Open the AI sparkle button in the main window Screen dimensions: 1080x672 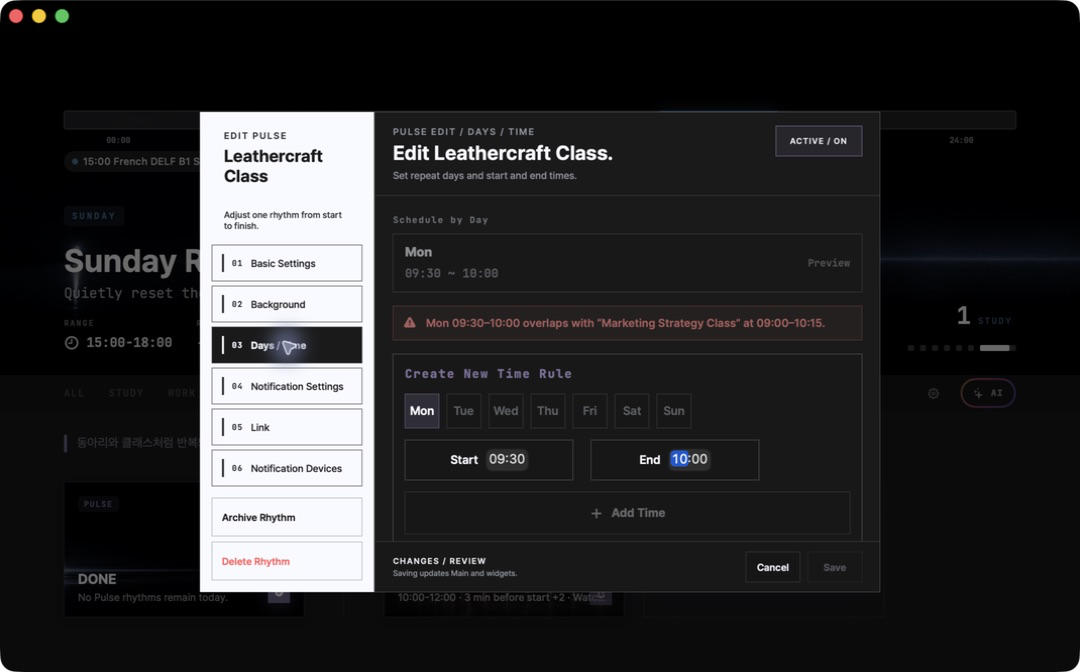pos(988,393)
